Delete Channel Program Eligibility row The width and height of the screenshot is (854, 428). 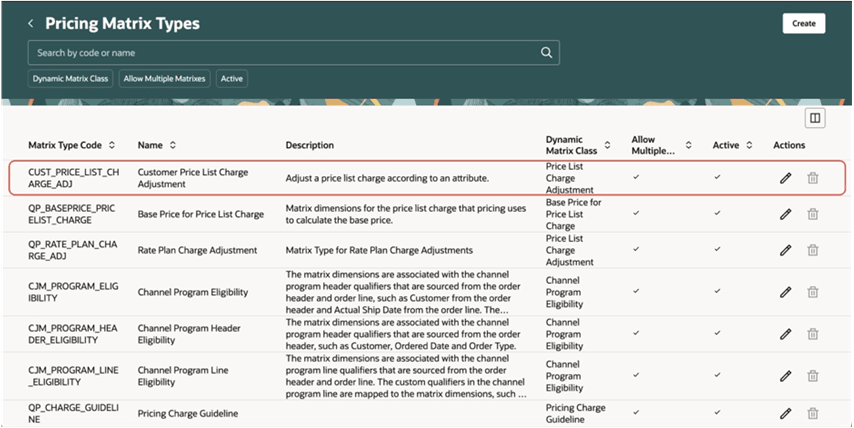pos(813,292)
